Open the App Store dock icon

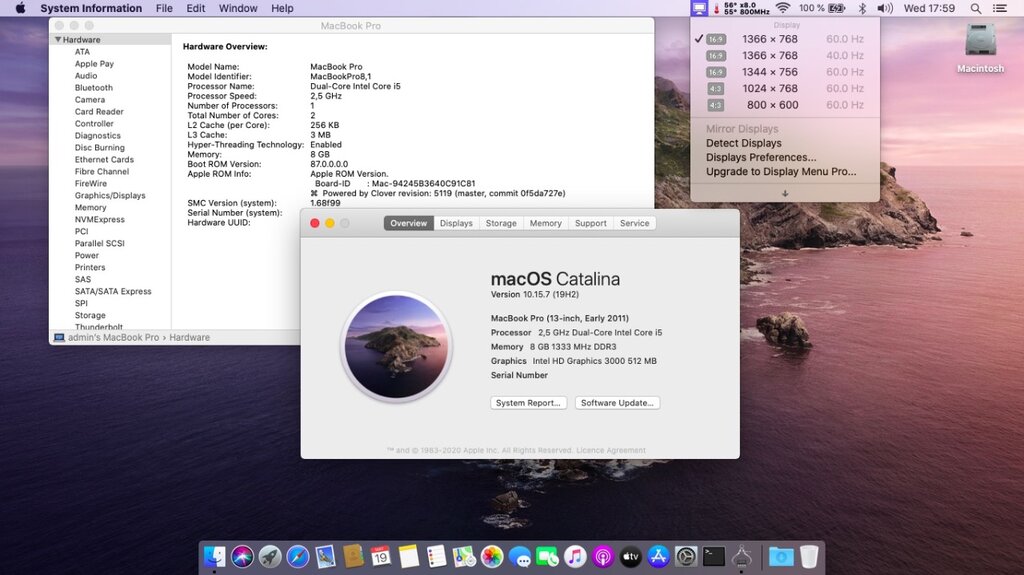tap(658, 557)
